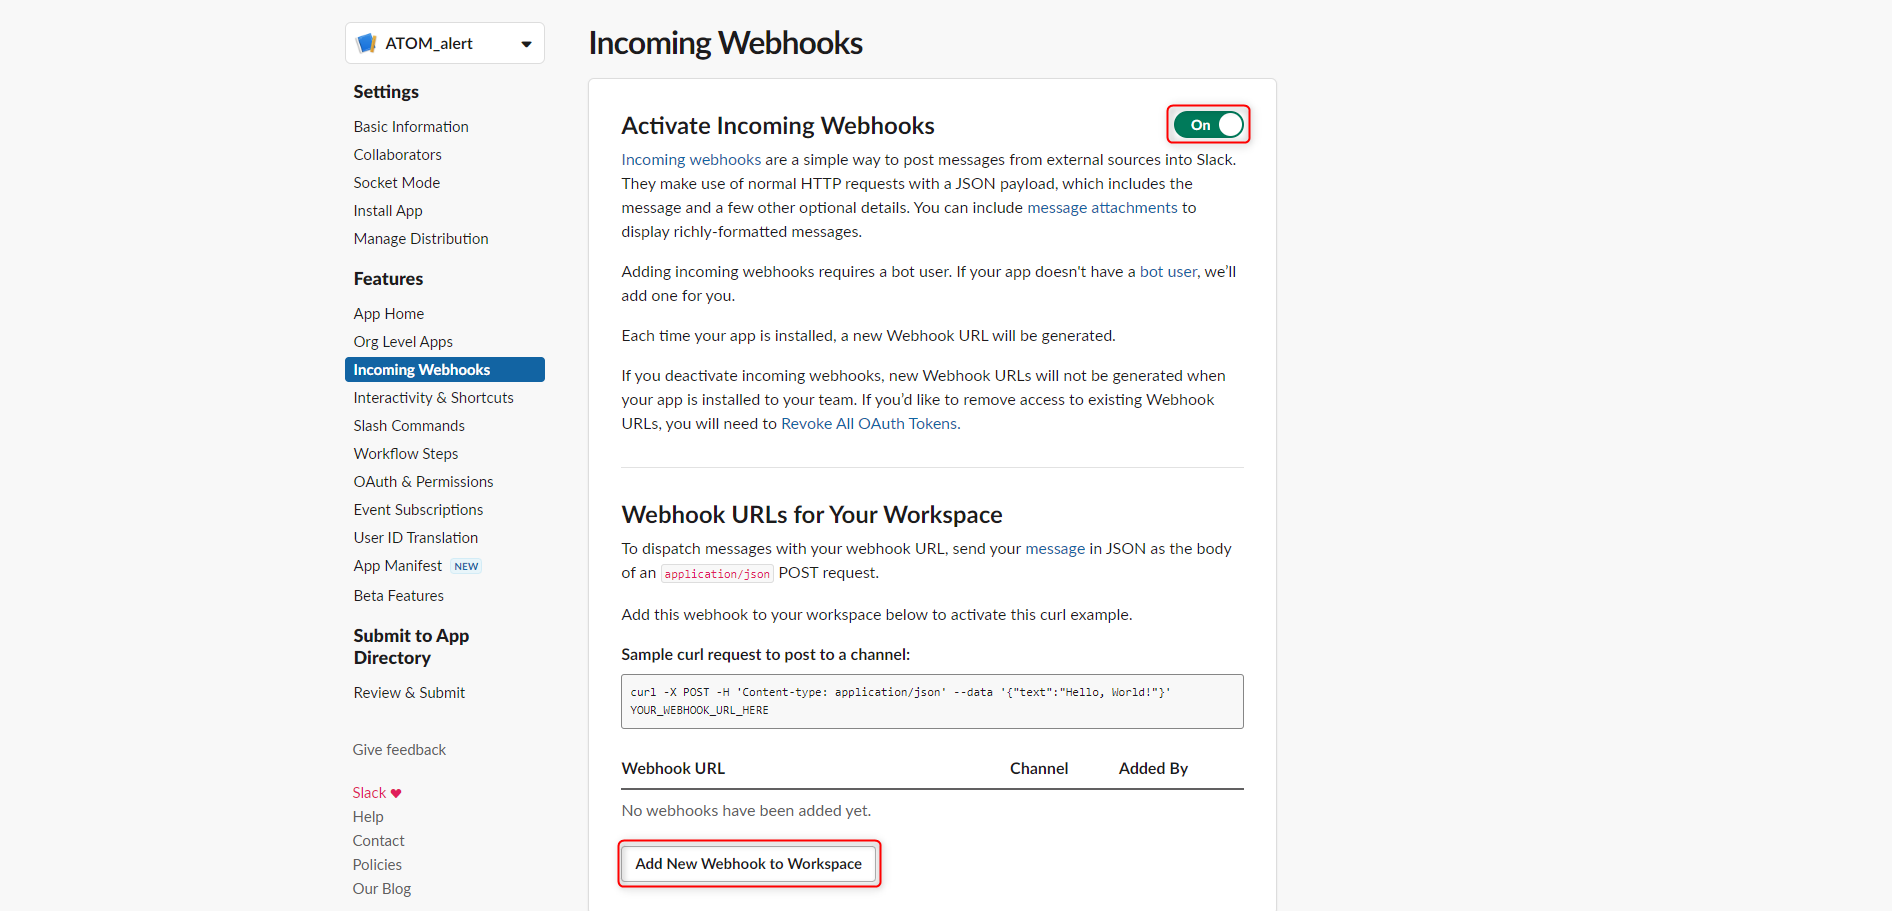Open the message attachments link
Image resolution: width=1892 pixels, height=911 pixels.
coord(1102,208)
